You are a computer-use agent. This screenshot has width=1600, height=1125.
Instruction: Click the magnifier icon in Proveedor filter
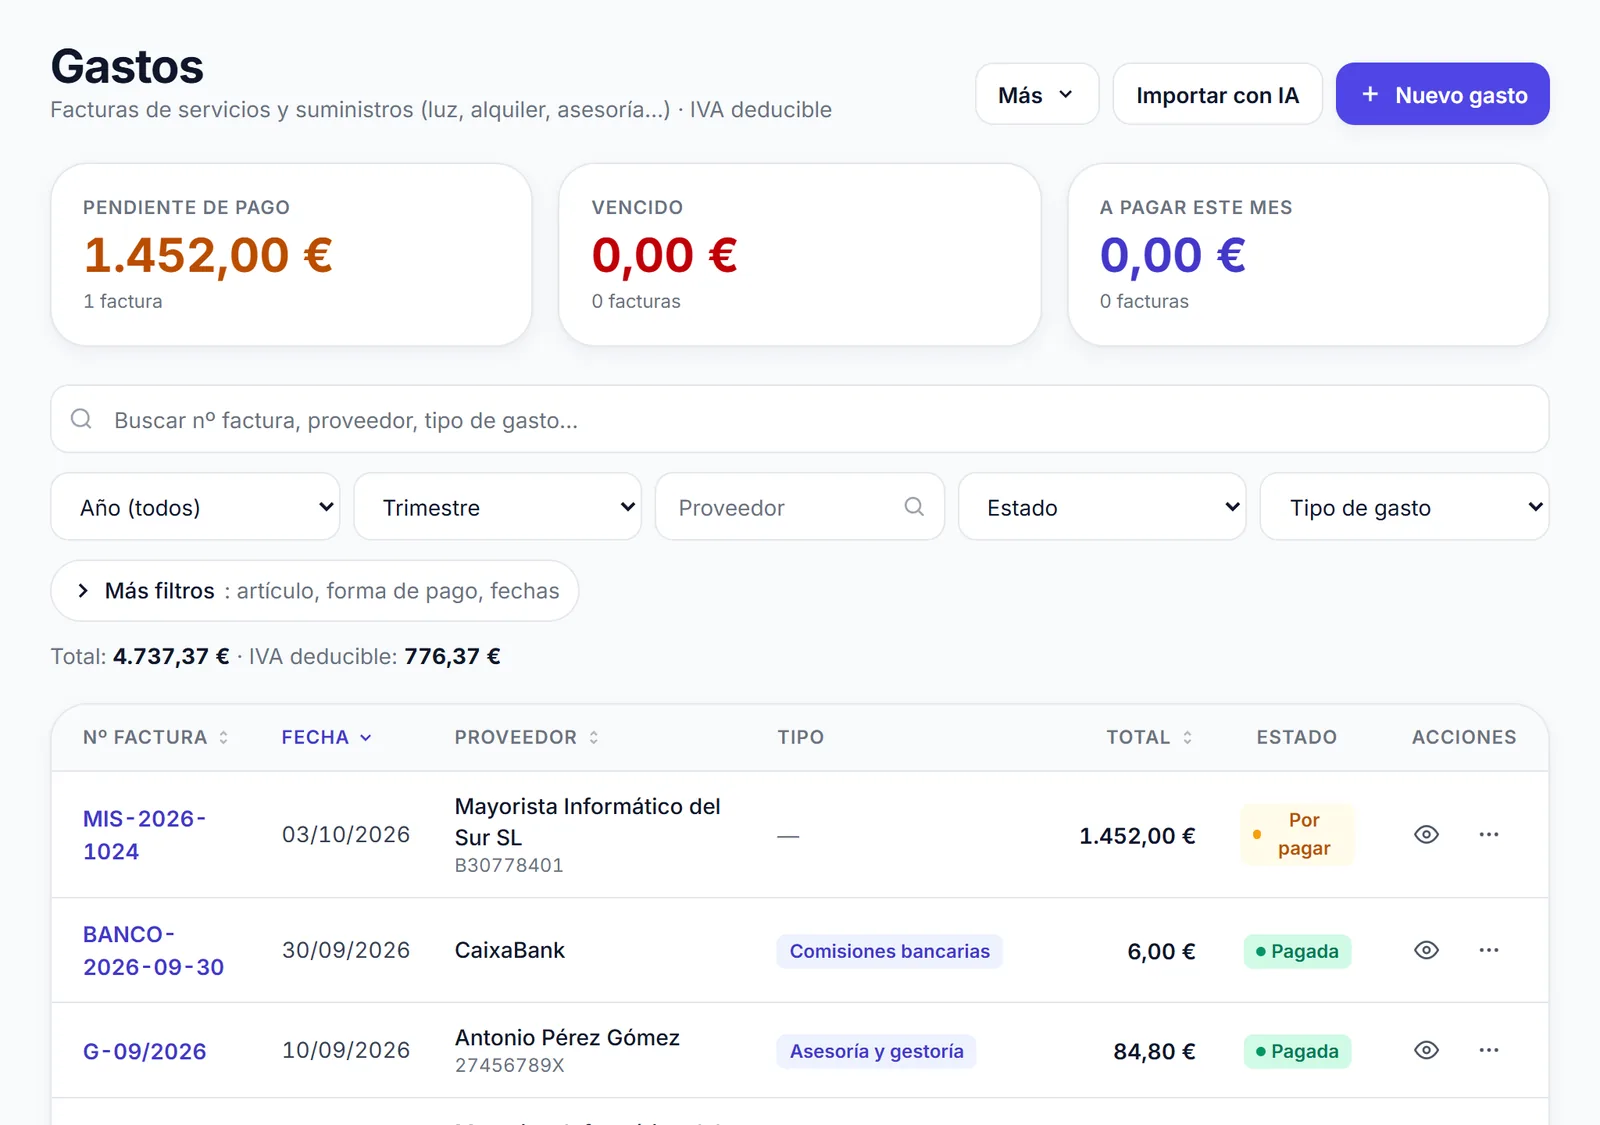pyautogui.click(x=914, y=507)
